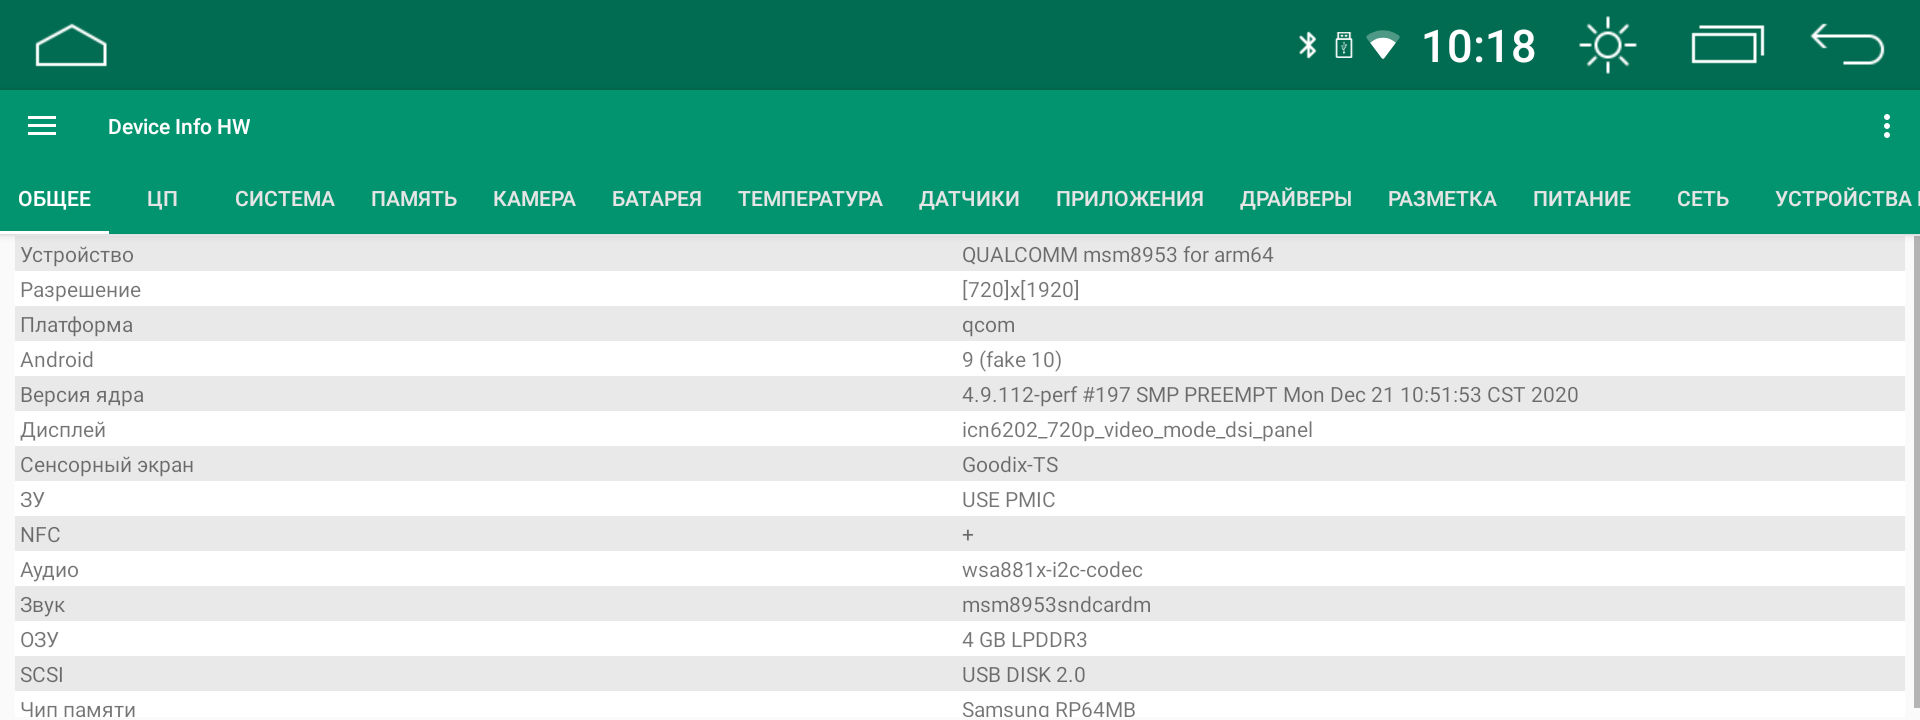Tap the Wi-Fi signal icon

coord(1383,45)
